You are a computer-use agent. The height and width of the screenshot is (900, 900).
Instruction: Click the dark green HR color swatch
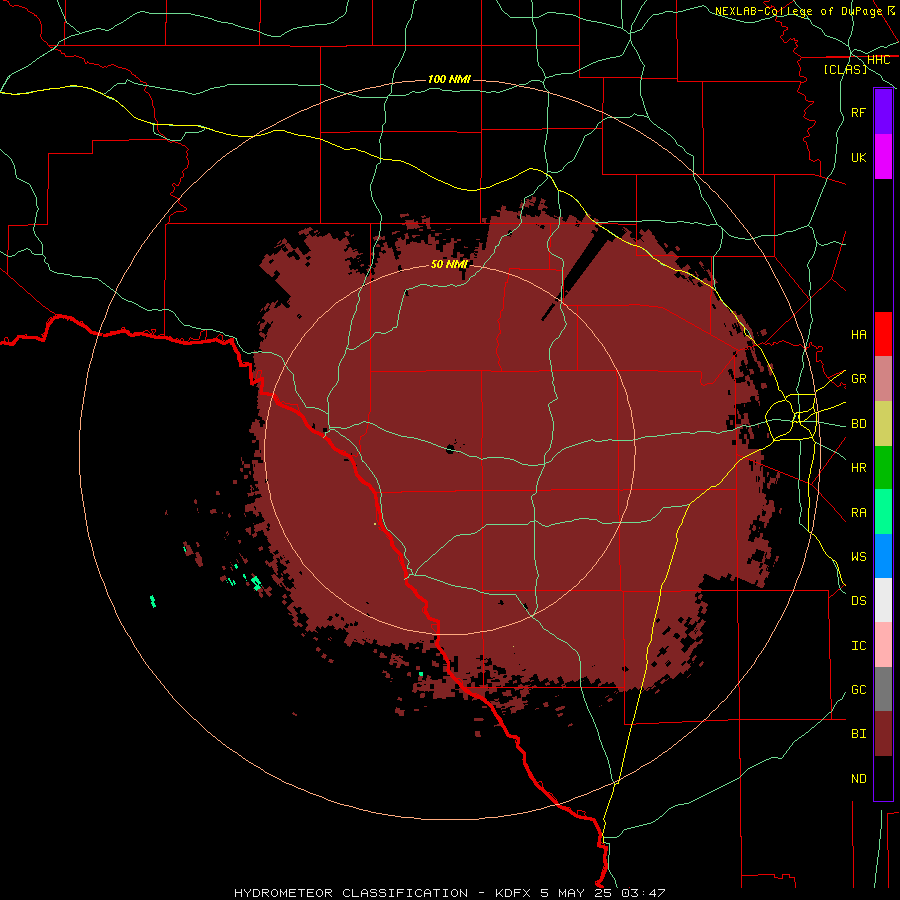pos(883,468)
